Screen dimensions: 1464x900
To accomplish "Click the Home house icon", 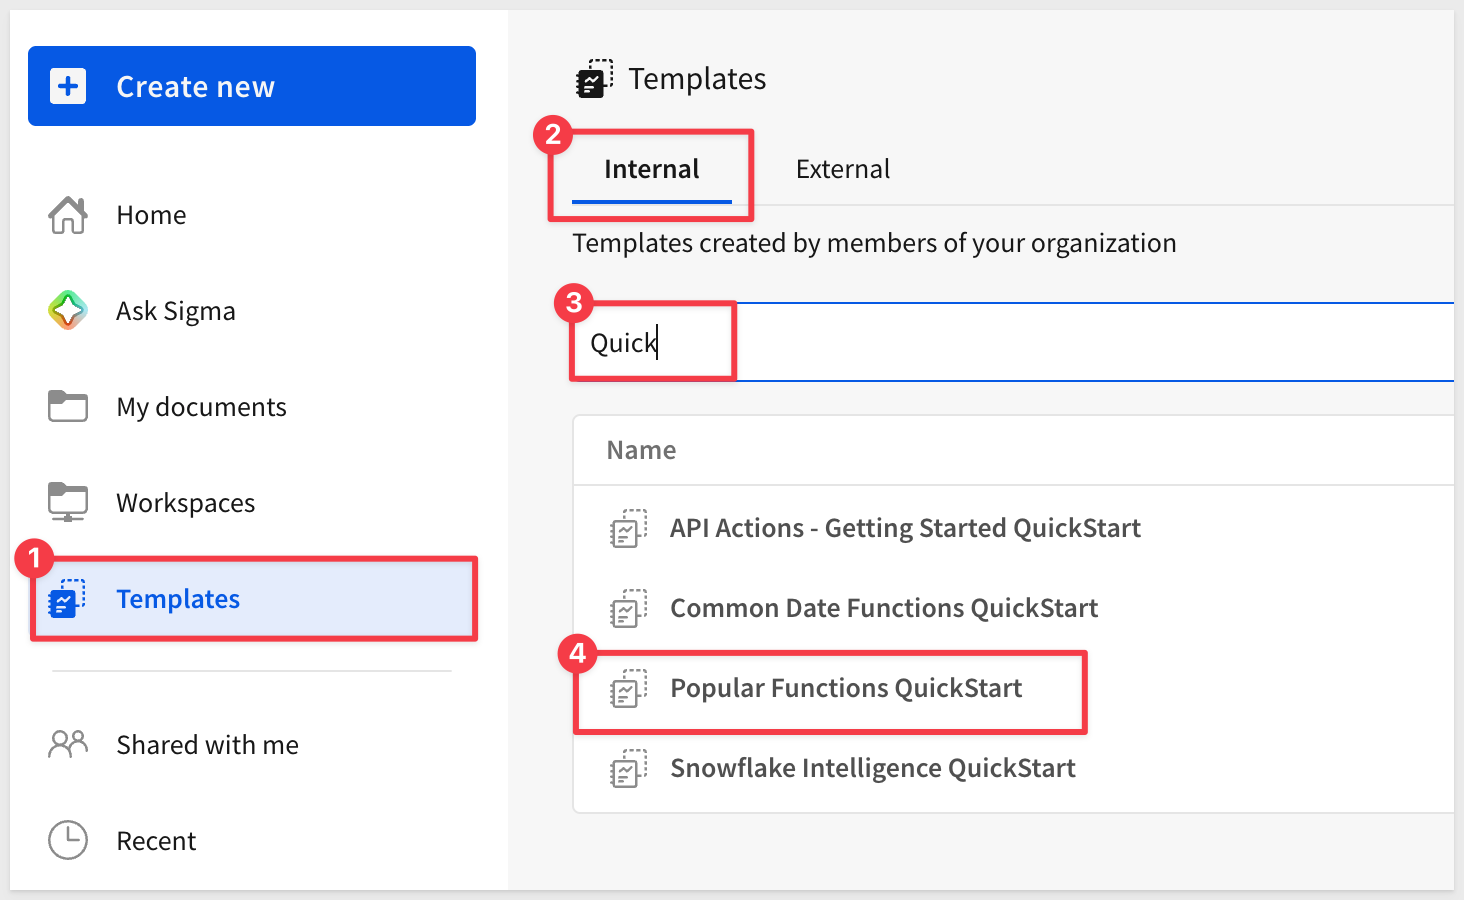I will click(68, 215).
